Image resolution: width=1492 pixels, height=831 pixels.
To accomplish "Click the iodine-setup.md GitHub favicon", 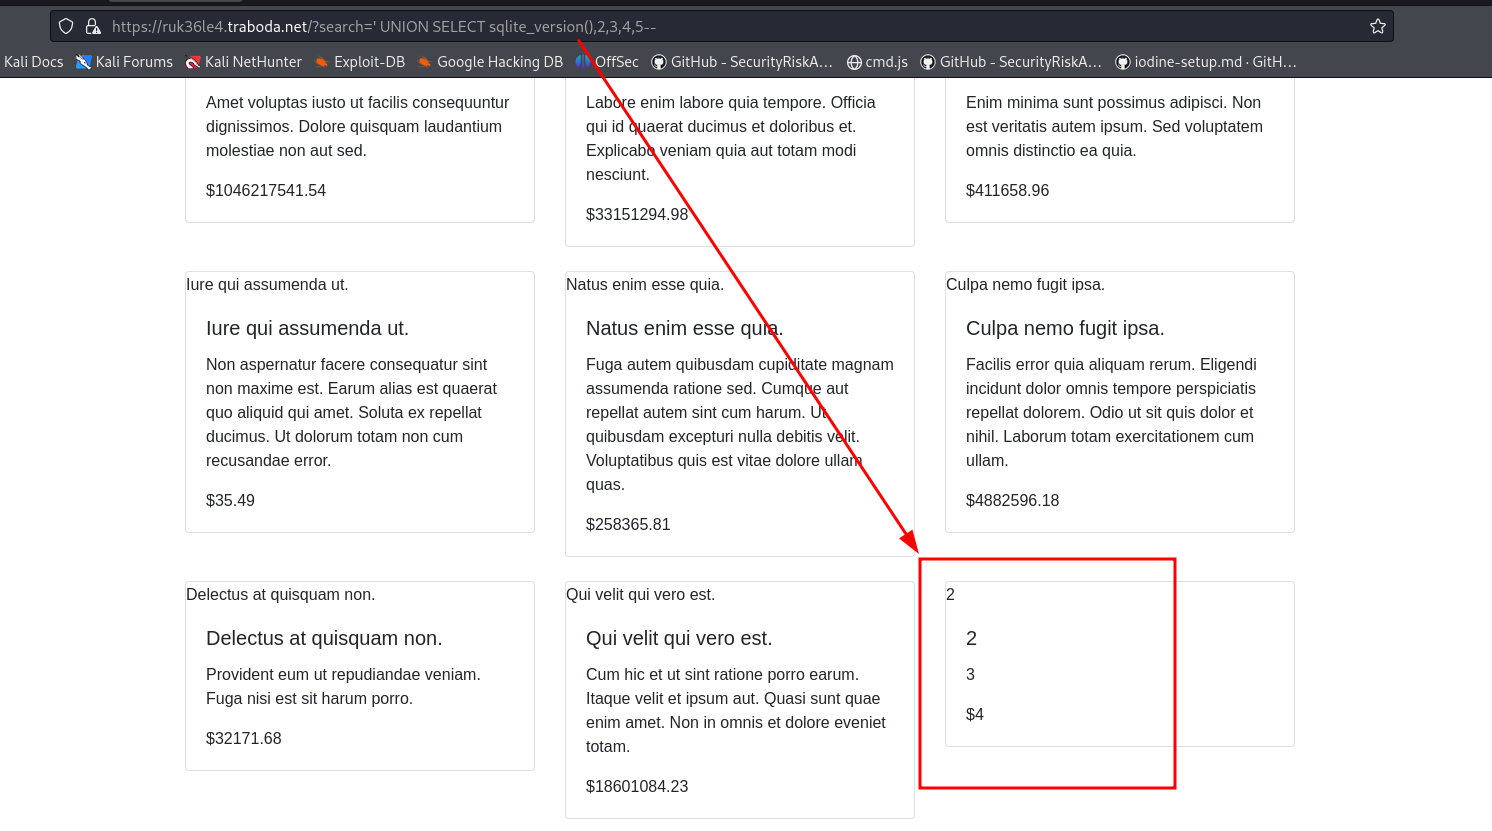I will (1123, 62).
